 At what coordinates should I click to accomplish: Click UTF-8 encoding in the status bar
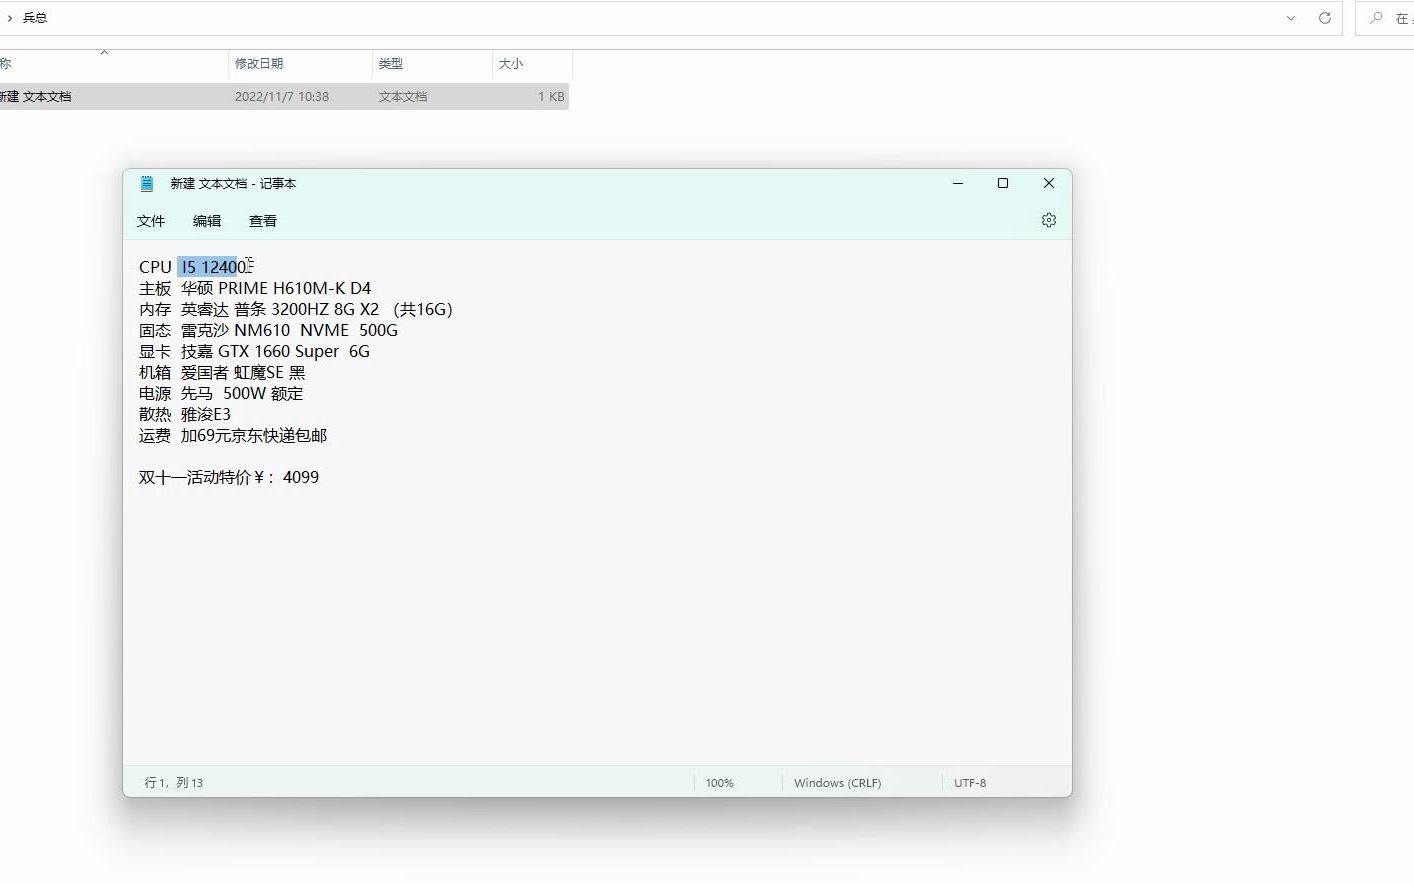(970, 783)
